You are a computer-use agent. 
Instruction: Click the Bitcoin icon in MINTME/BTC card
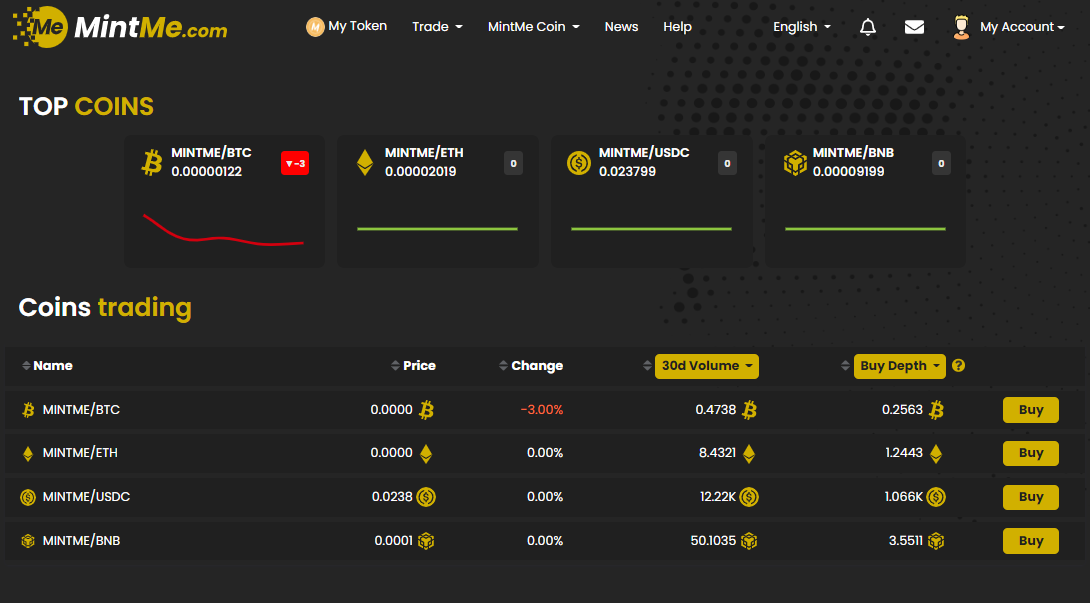[152, 163]
